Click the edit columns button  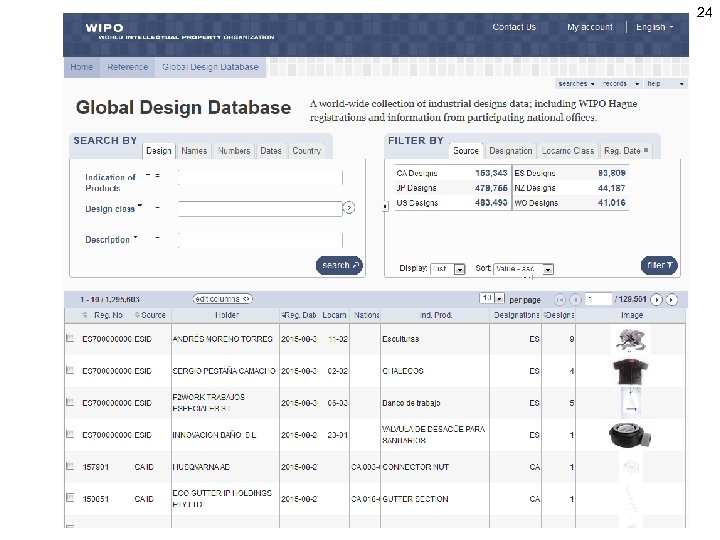point(222,299)
